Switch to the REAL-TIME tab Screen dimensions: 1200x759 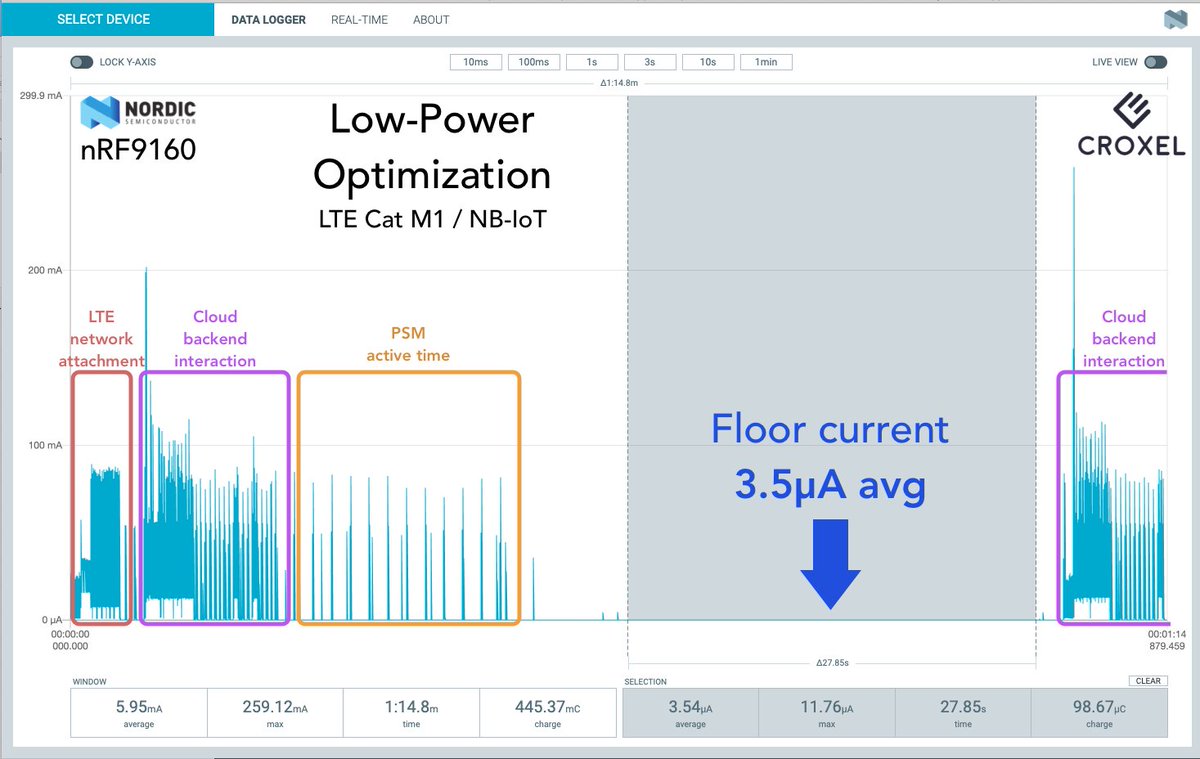pyautogui.click(x=359, y=20)
